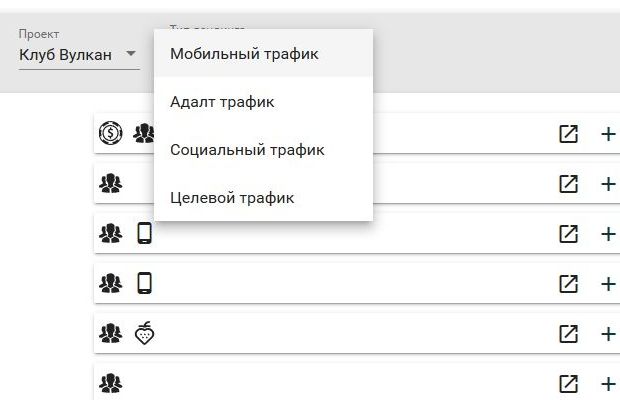The image size is (620, 400).
Task: Click the dollar chip icon in first row
Action: point(111,133)
